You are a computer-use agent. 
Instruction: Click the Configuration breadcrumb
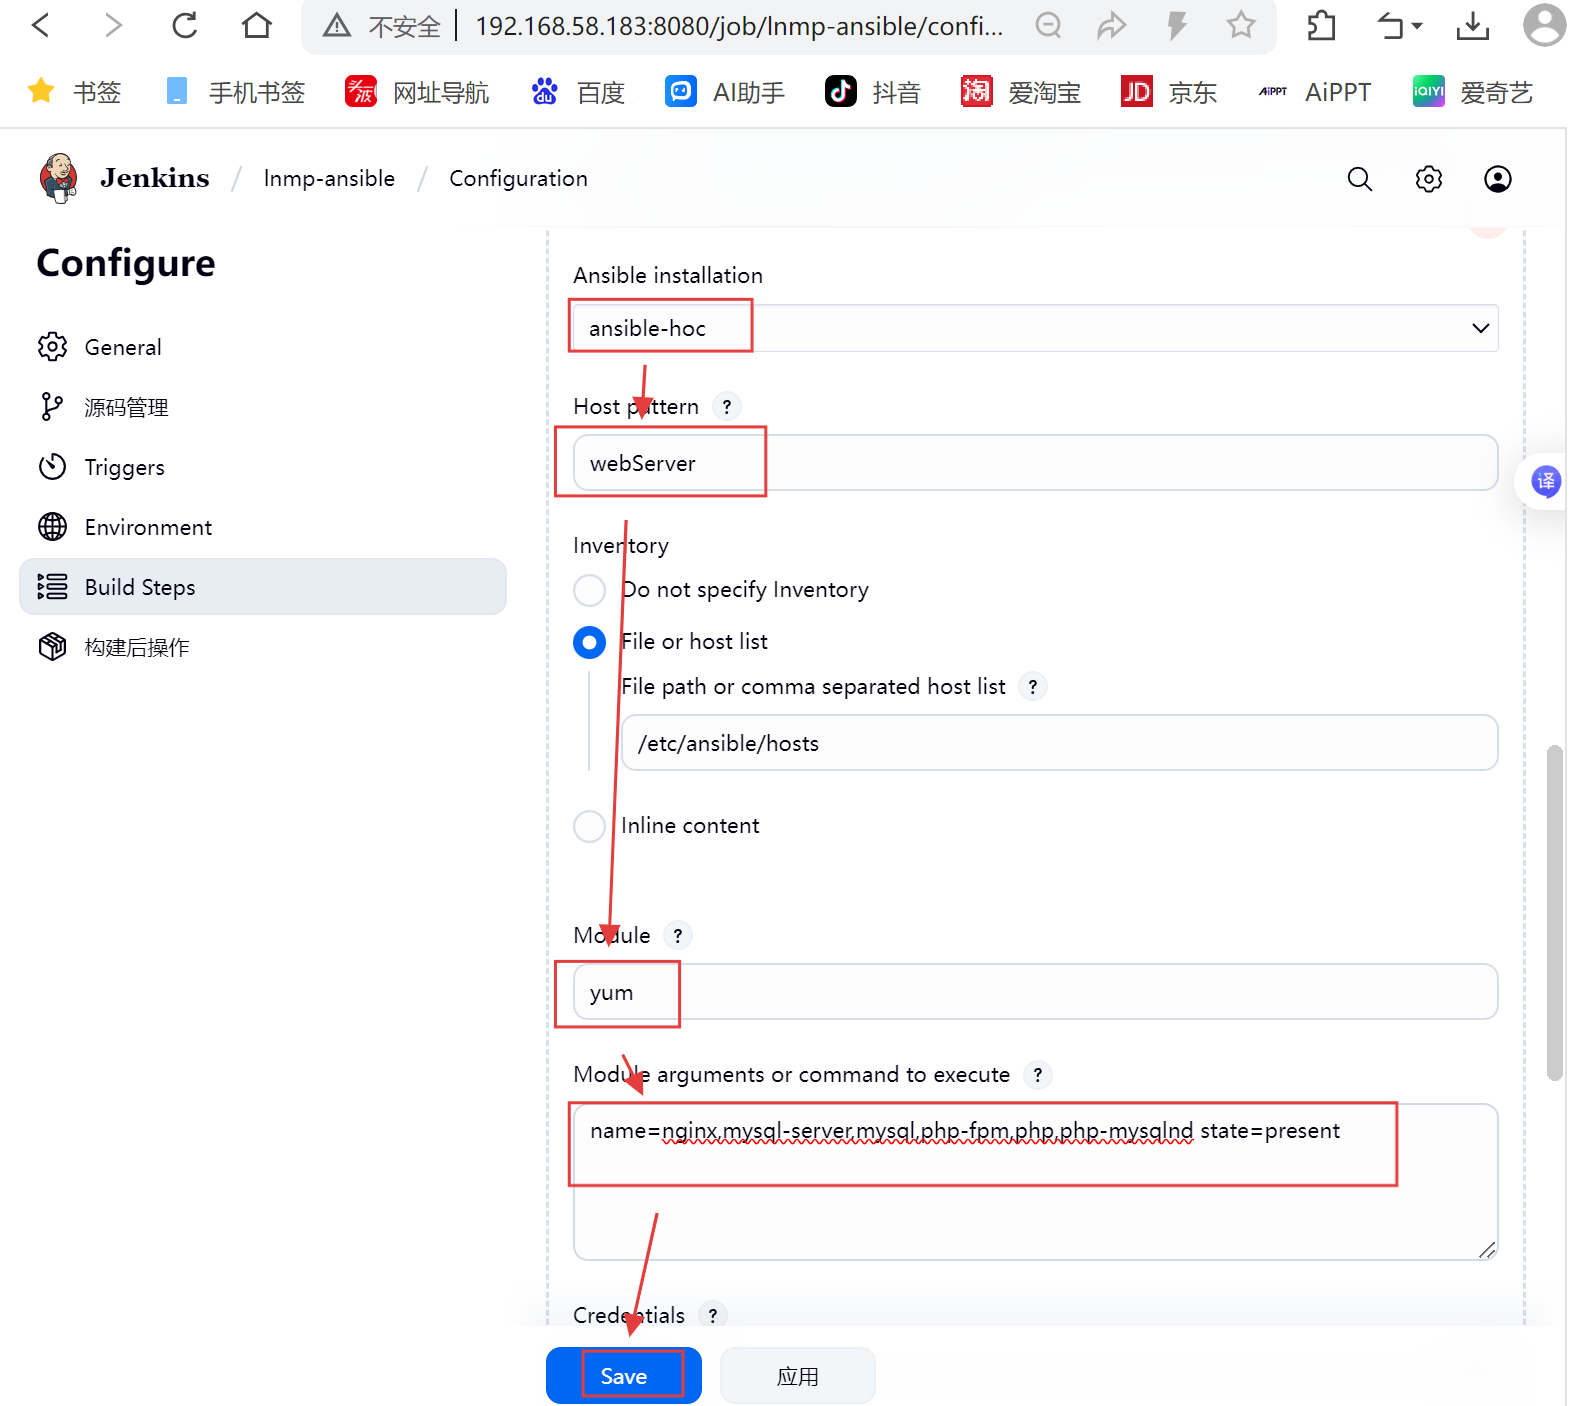[x=518, y=178]
